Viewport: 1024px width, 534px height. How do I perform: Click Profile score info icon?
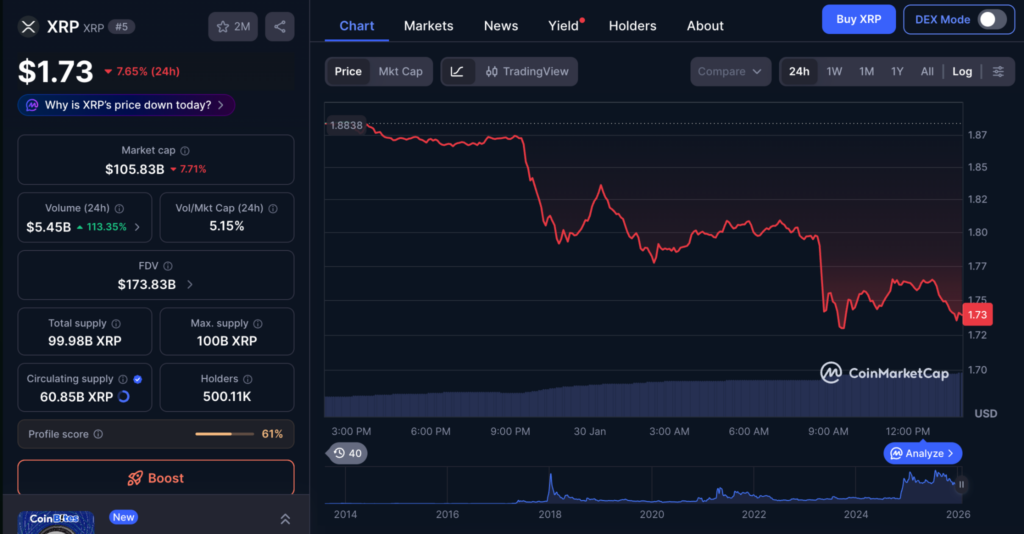click(98, 434)
